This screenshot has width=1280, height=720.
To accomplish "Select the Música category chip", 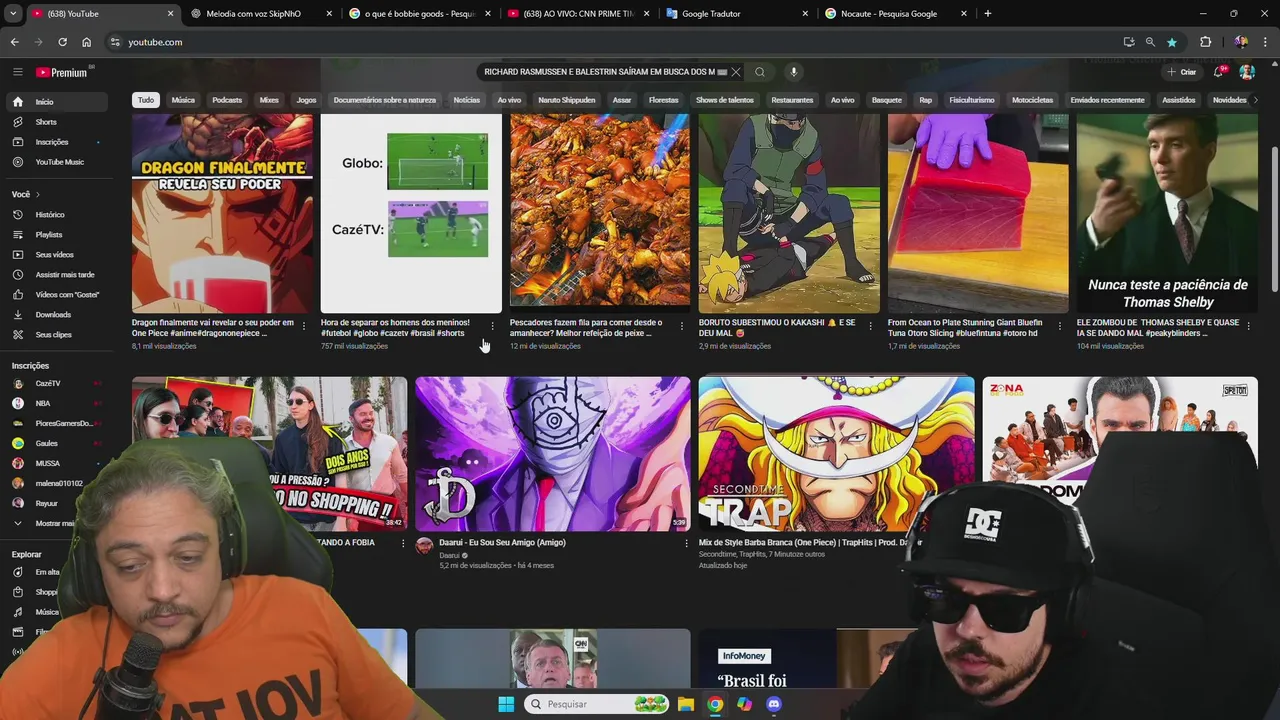I will point(183,100).
